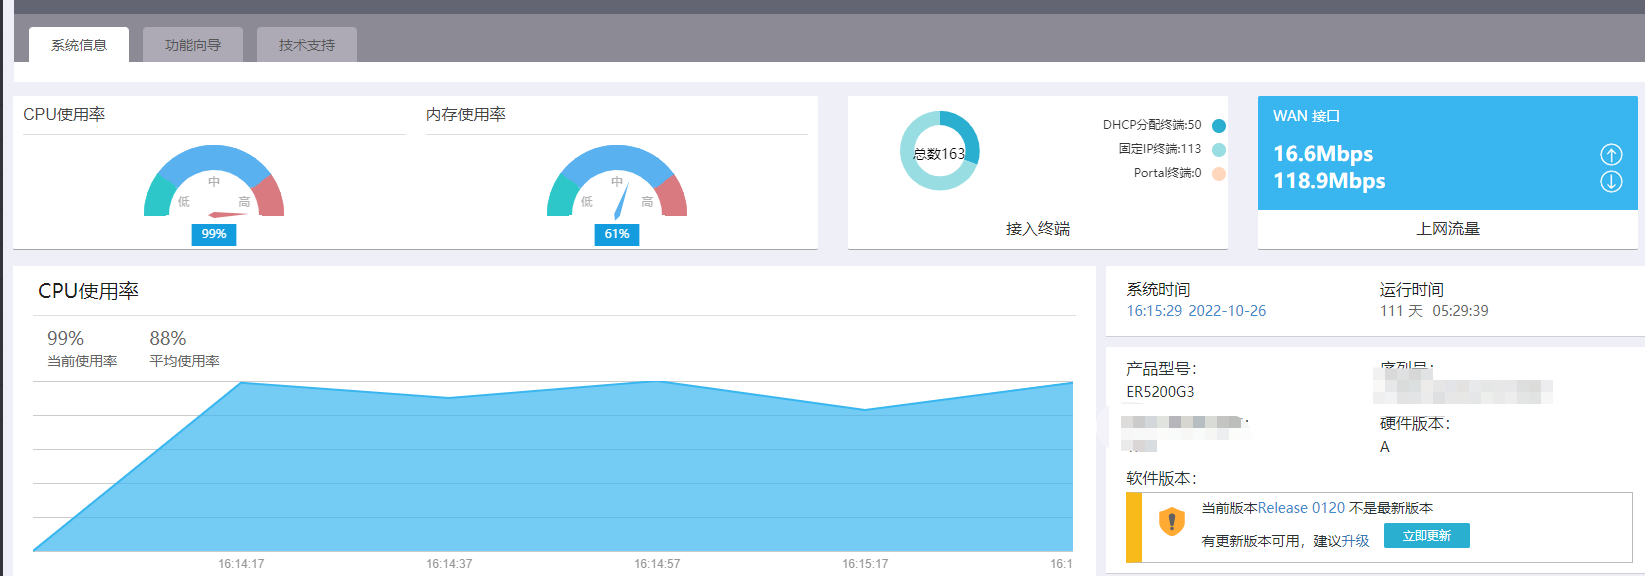Click the orange warning shield icon
This screenshot has width=1645, height=576.
coord(1171,522)
